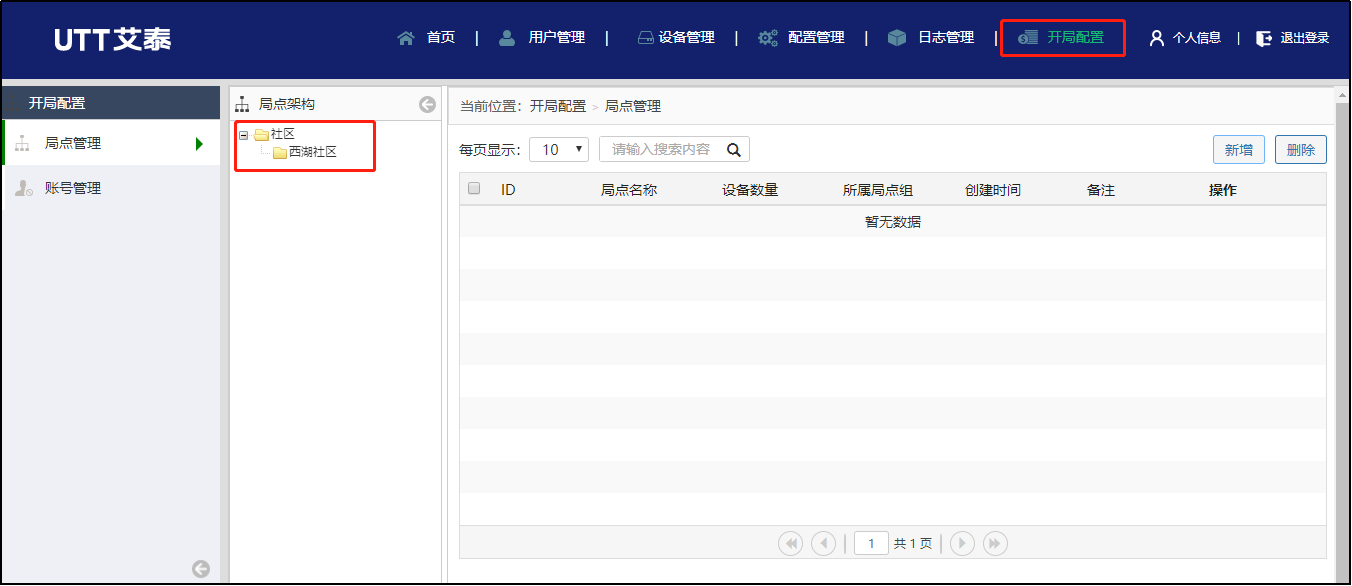Image resolution: width=1352 pixels, height=586 pixels.
Task: Click the 所属局点组 column header
Action: [x=878, y=190]
